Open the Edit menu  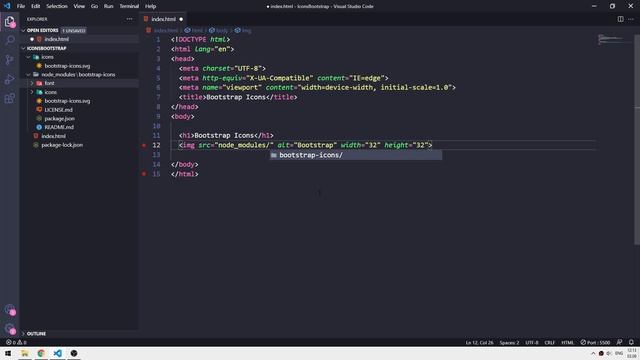pos(36,6)
